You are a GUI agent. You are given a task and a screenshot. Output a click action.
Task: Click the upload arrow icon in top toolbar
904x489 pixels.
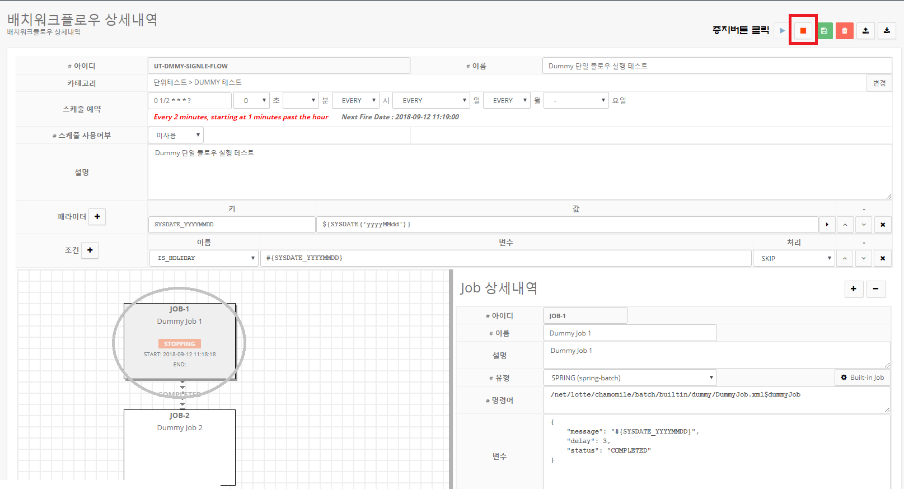click(x=865, y=31)
